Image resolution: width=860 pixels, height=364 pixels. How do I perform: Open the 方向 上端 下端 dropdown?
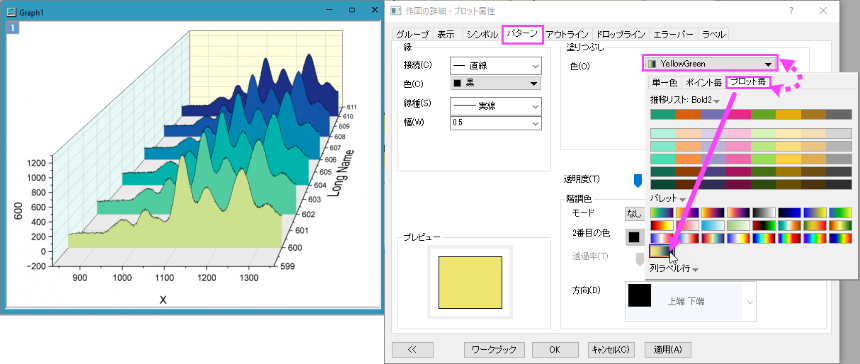691,301
